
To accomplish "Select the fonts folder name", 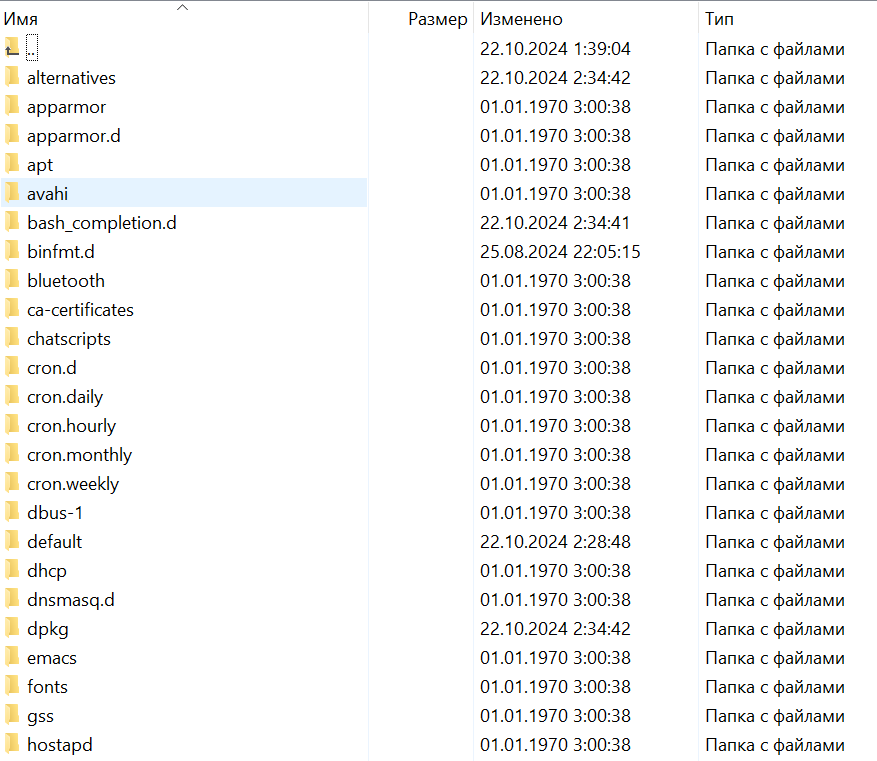I will [47, 688].
